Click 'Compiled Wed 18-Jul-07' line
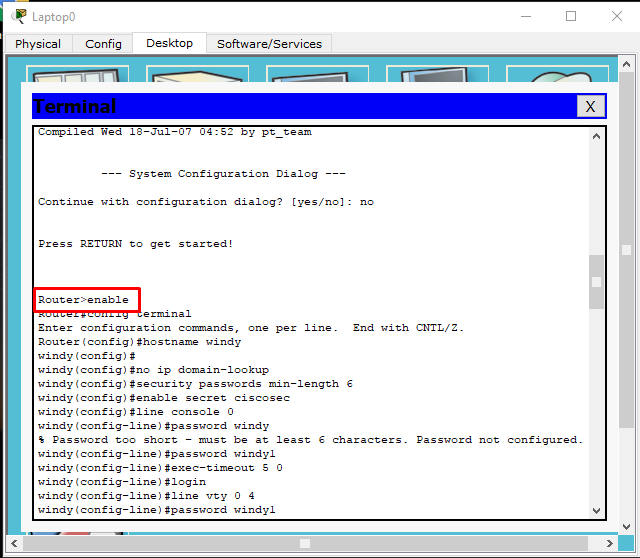Viewport: 640px width, 558px height. tap(175, 132)
